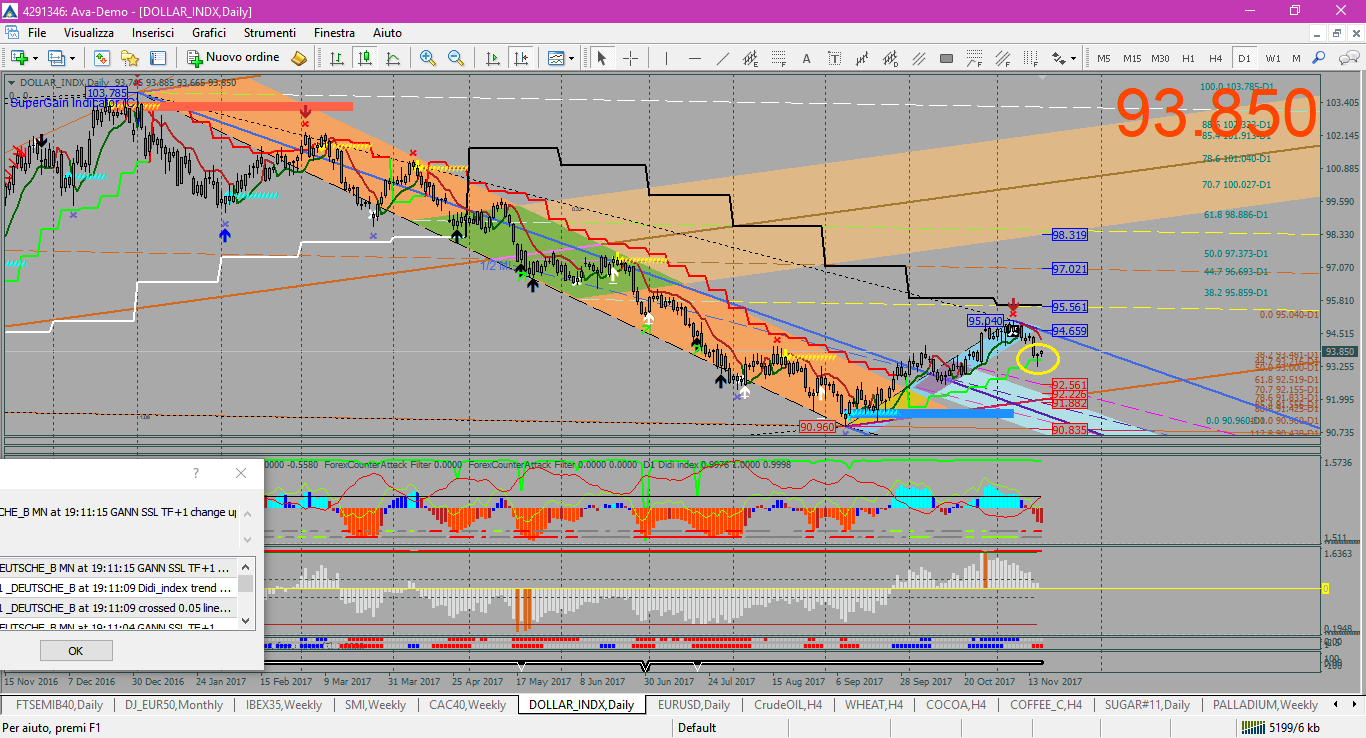Open the Navigator favorites star icon

pos(130,58)
